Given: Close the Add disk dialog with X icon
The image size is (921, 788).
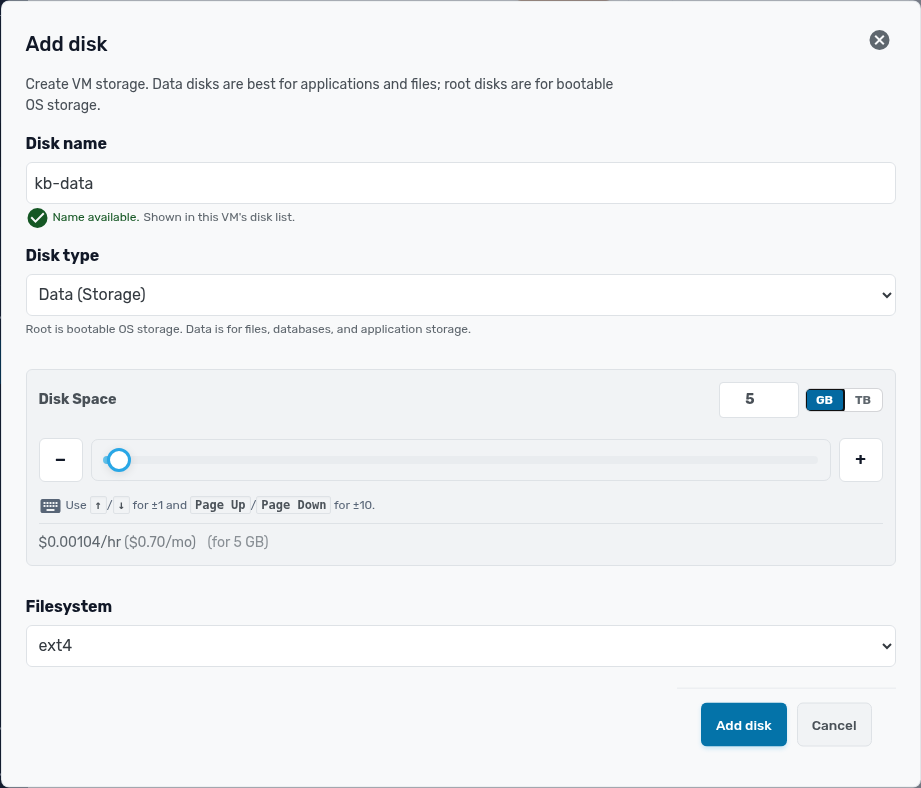Looking at the screenshot, I should tap(879, 40).
